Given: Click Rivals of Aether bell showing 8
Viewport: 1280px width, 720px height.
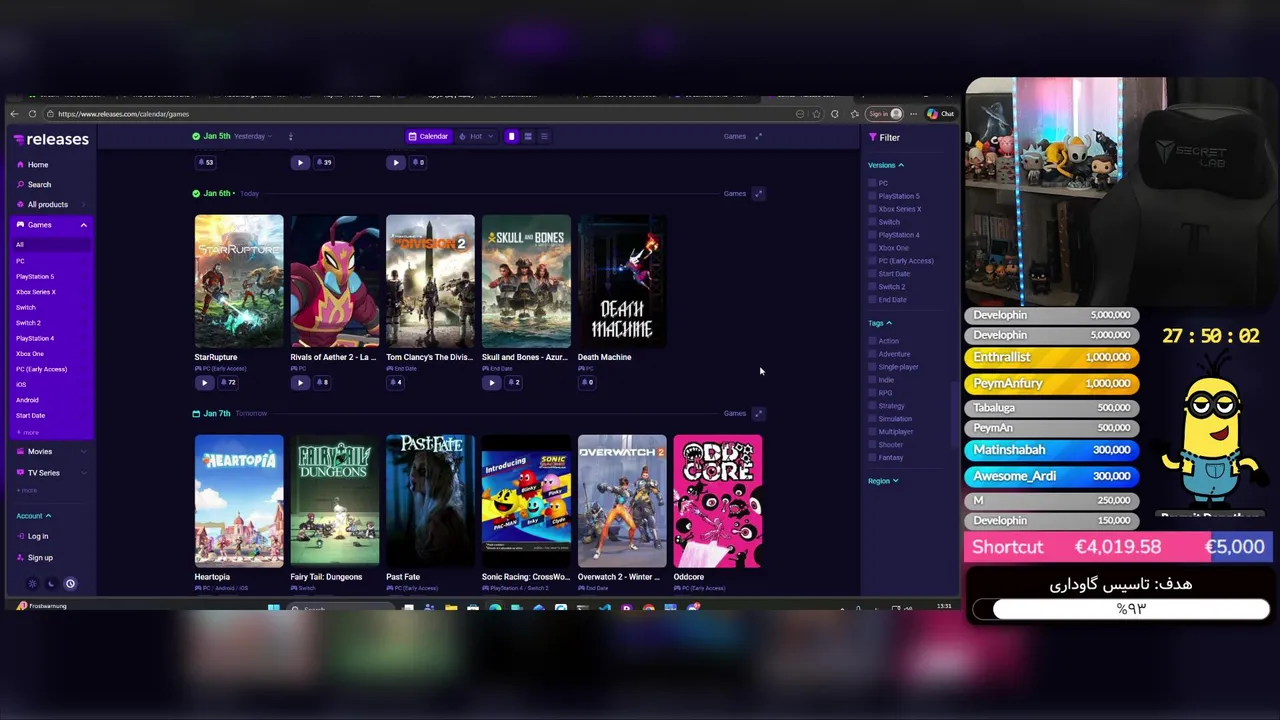Looking at the screenshot, I should click(322, 382).
